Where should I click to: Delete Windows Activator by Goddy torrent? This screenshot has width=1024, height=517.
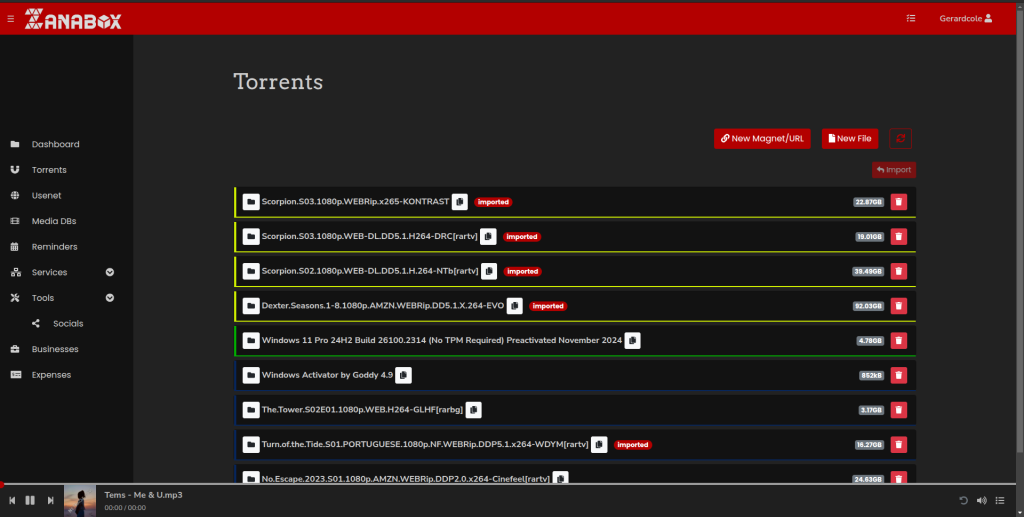point(899,375)
